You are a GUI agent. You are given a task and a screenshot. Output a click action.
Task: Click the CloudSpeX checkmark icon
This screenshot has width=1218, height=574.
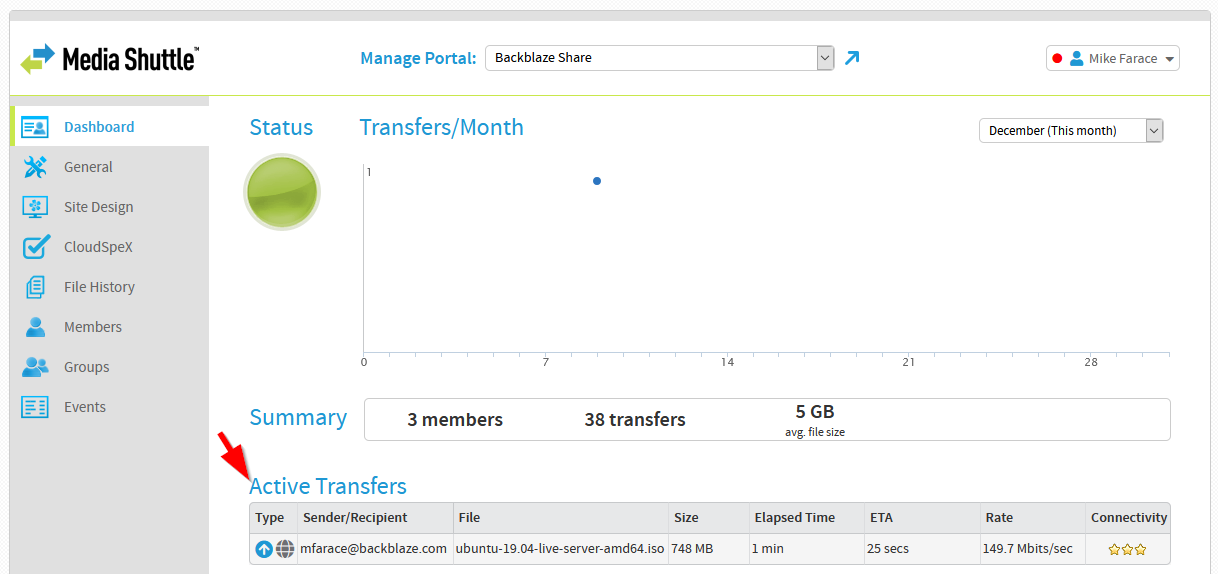pos(36,246)
